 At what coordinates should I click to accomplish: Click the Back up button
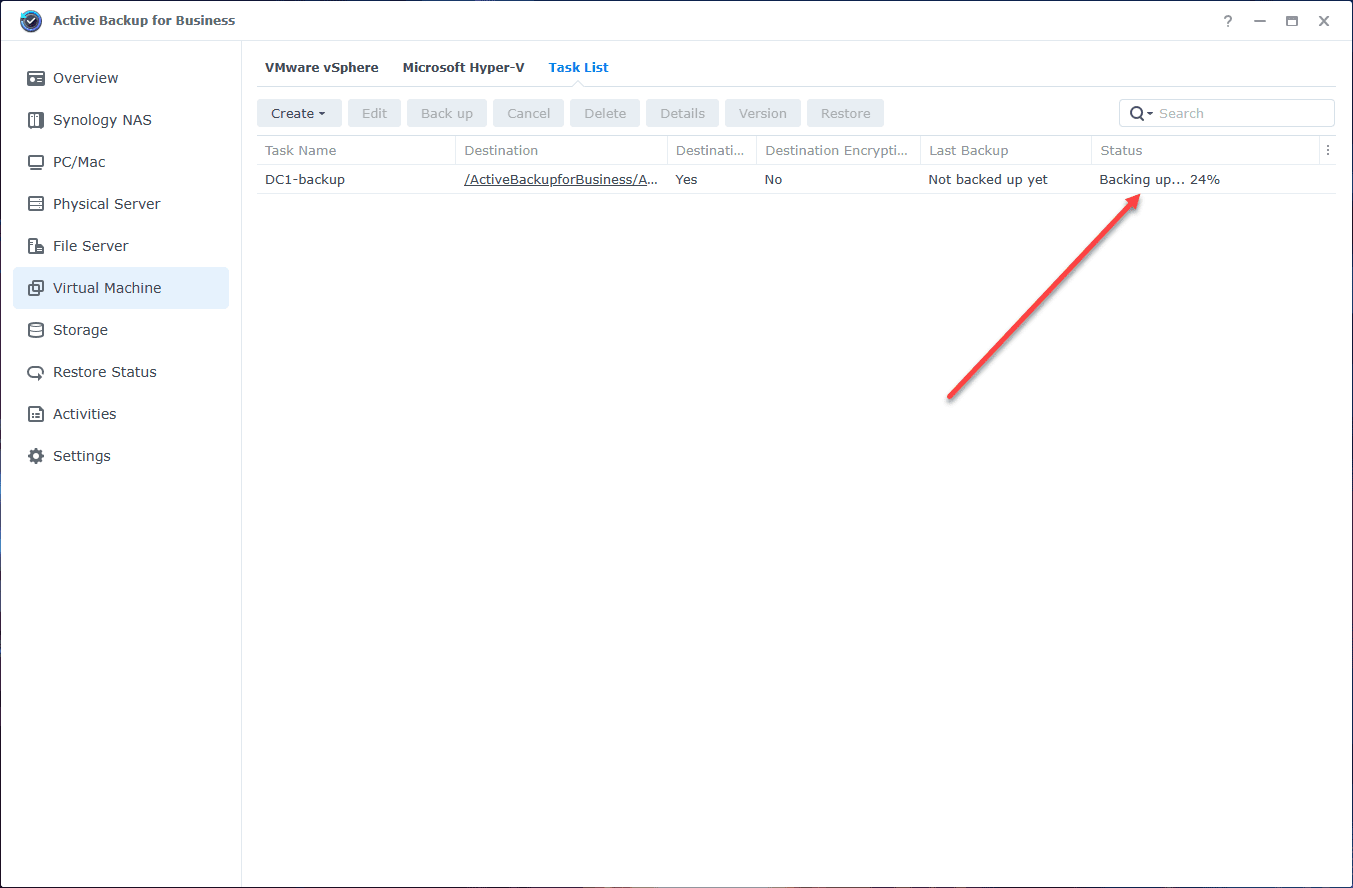click(x=447, y=113)
